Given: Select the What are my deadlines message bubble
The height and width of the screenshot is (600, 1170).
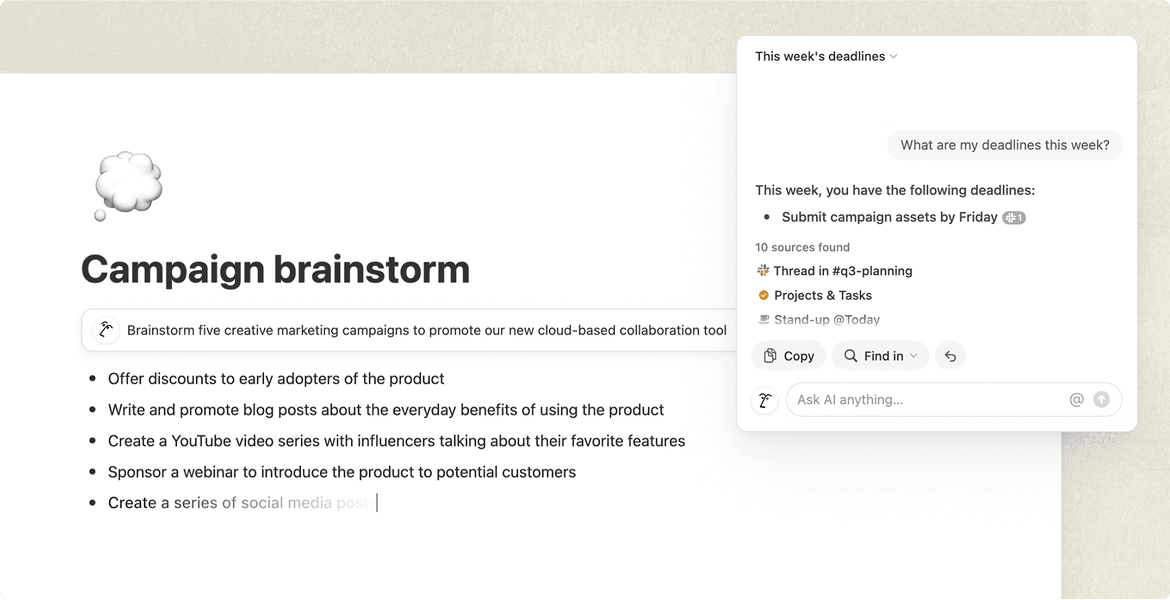Looking at the screenshot, I should tap(1004, 145).
